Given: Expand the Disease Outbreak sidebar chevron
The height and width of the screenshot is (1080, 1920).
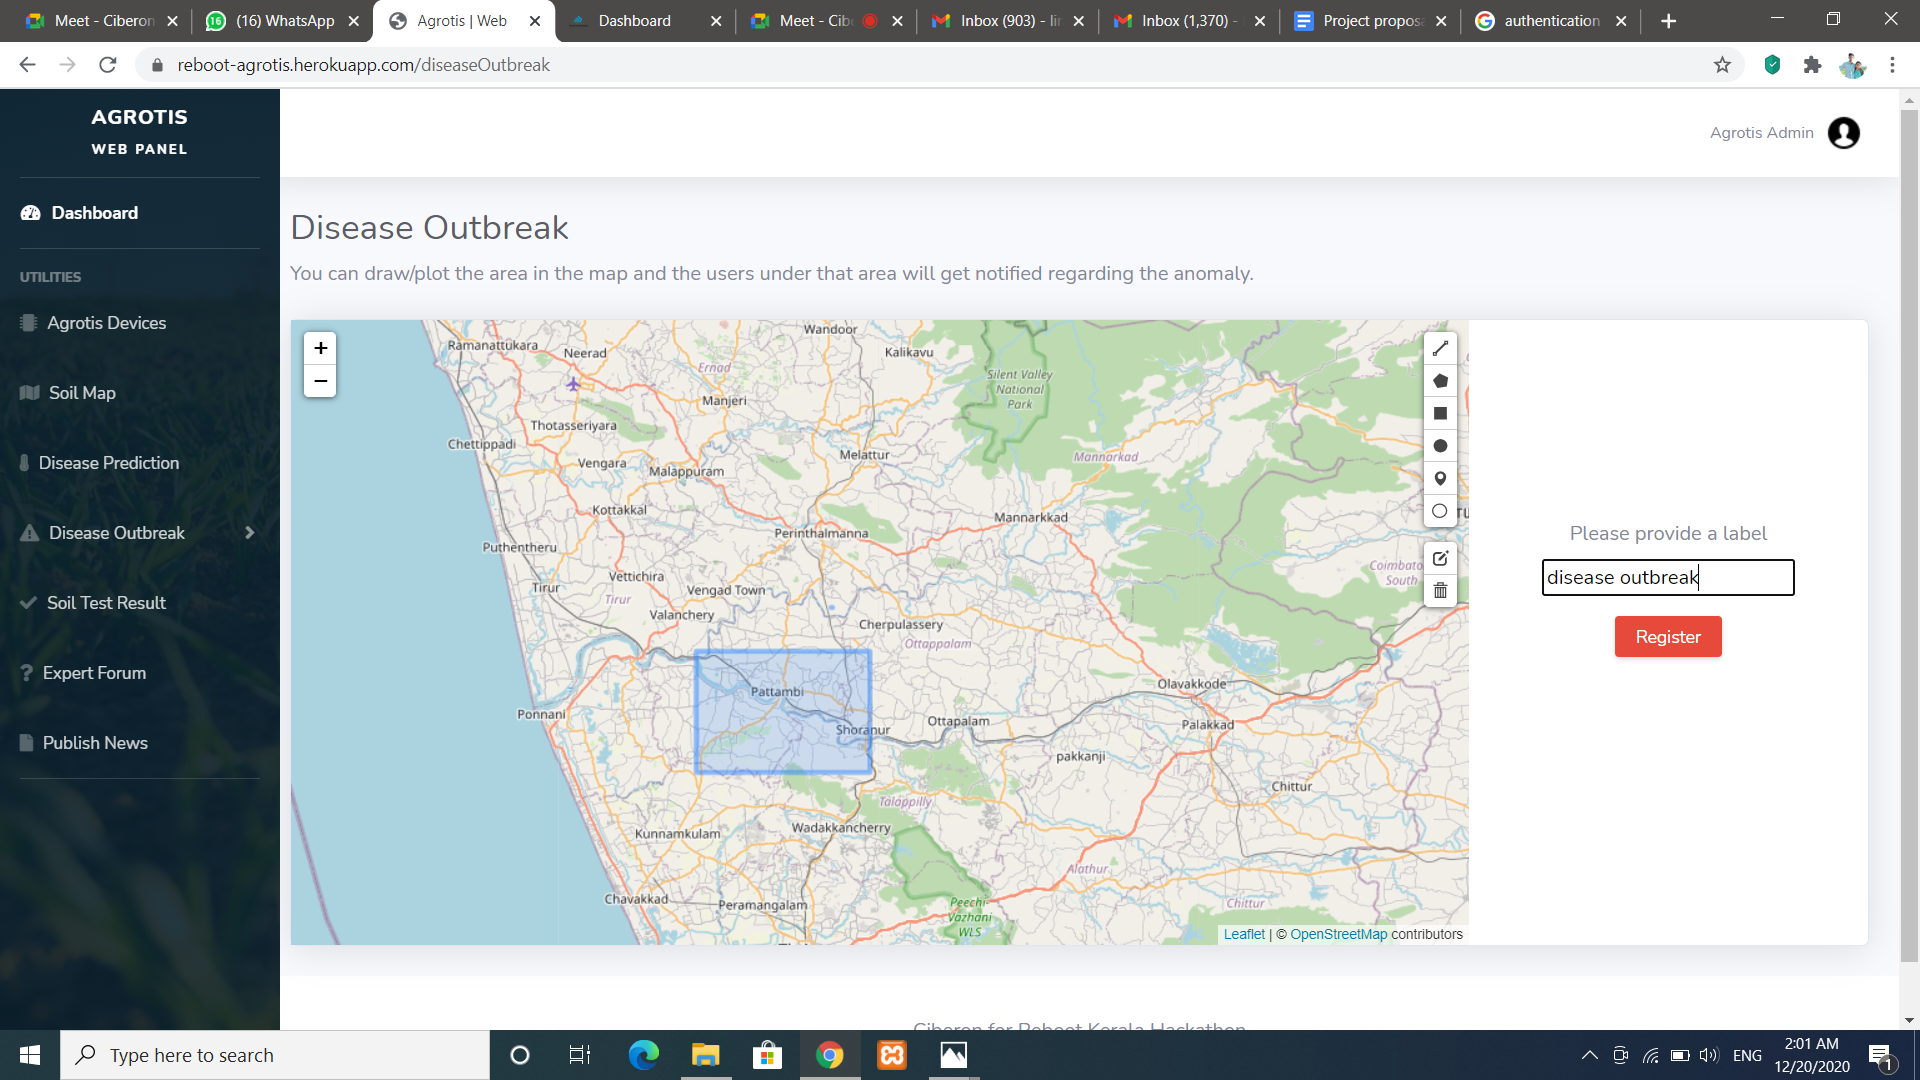Looking at the screenshot, I should point(249,533).
